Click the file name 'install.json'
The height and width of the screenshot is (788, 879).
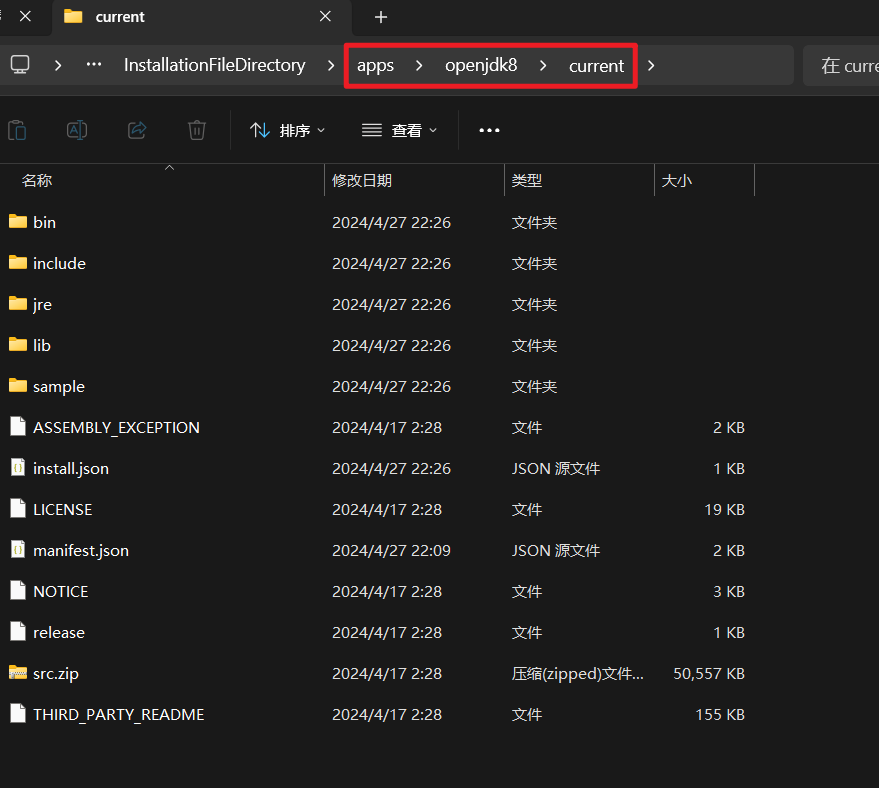tap(71, 469)
